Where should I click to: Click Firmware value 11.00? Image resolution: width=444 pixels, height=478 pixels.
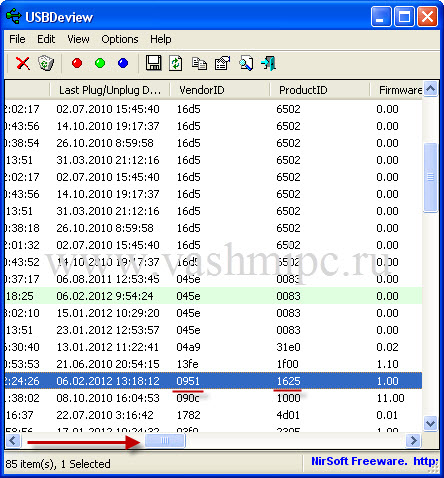click(390, 398)
